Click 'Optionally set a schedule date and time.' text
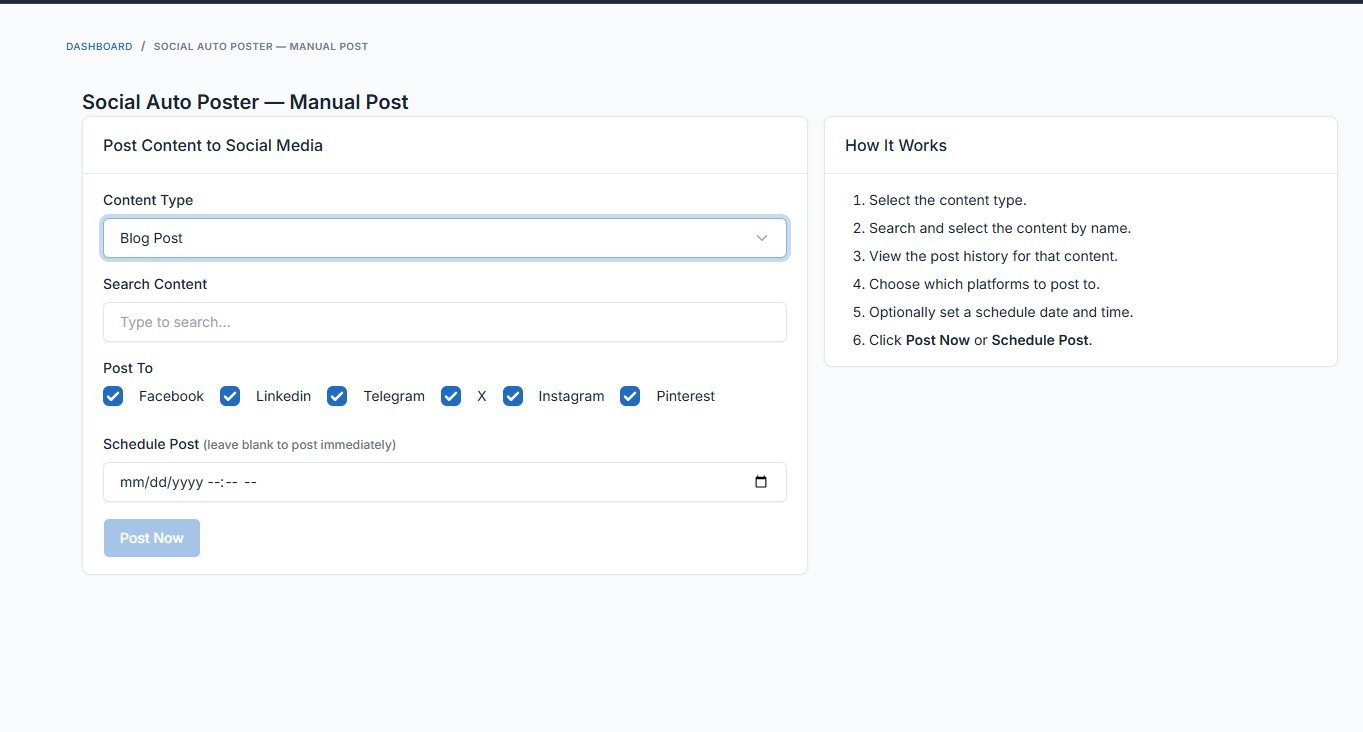Screen dimensions: 1363x732 (1001, 312)
